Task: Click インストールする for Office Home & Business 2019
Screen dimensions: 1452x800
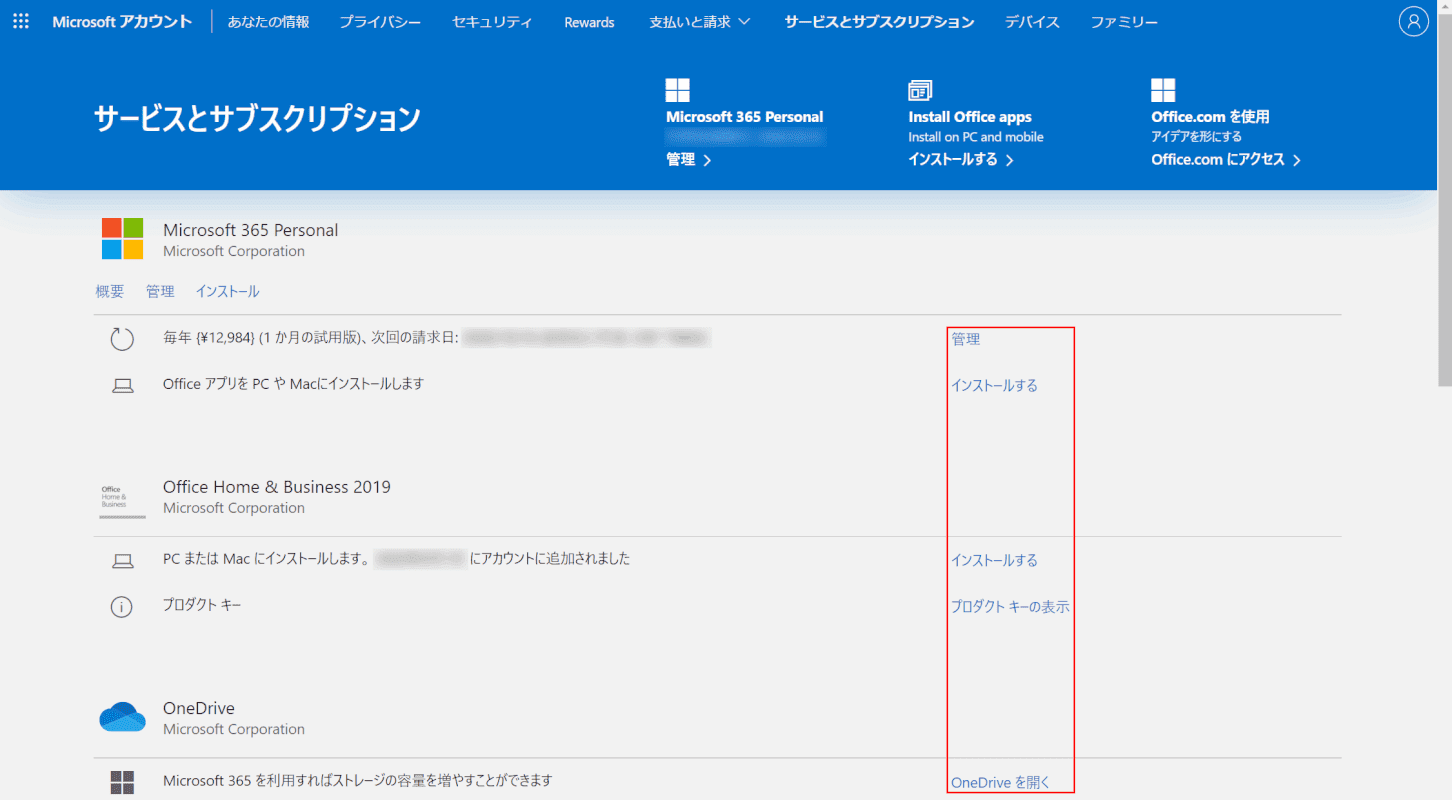Action: (x=994, y=561)
